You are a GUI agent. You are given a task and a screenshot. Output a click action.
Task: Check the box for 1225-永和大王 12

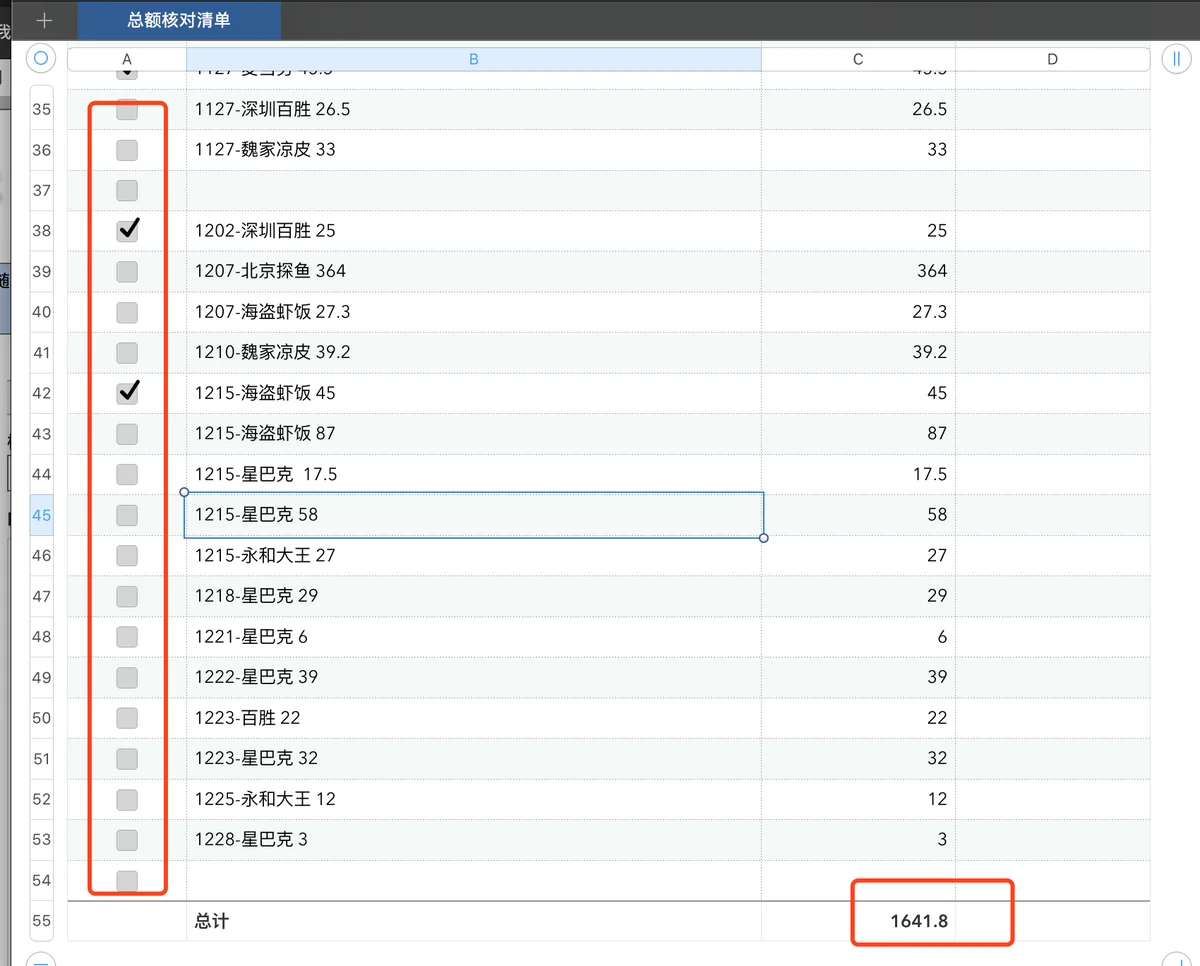pos(127,799)
